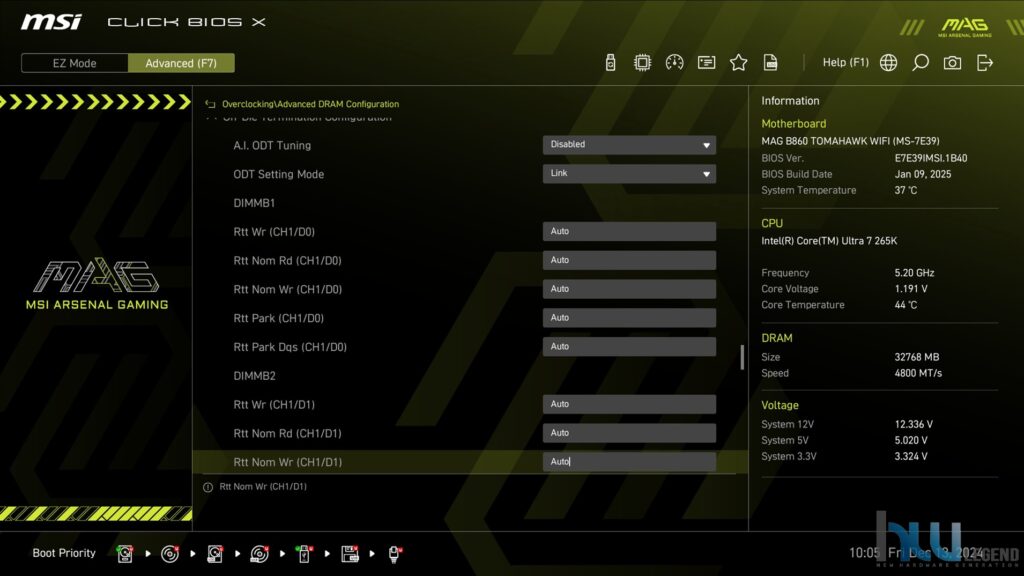This screenshot has height=576, width=1024.
Task: Click the board info card icon
Action: 706,63
